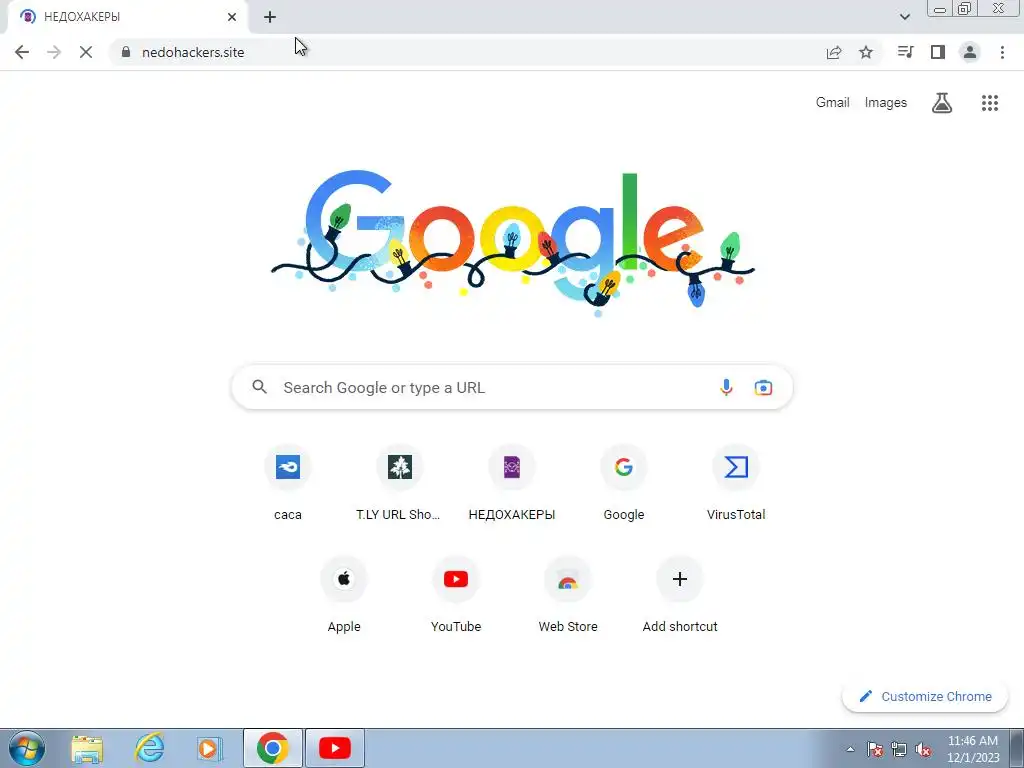Open Gmail link

pyautogui.click(x=833, y=103)
